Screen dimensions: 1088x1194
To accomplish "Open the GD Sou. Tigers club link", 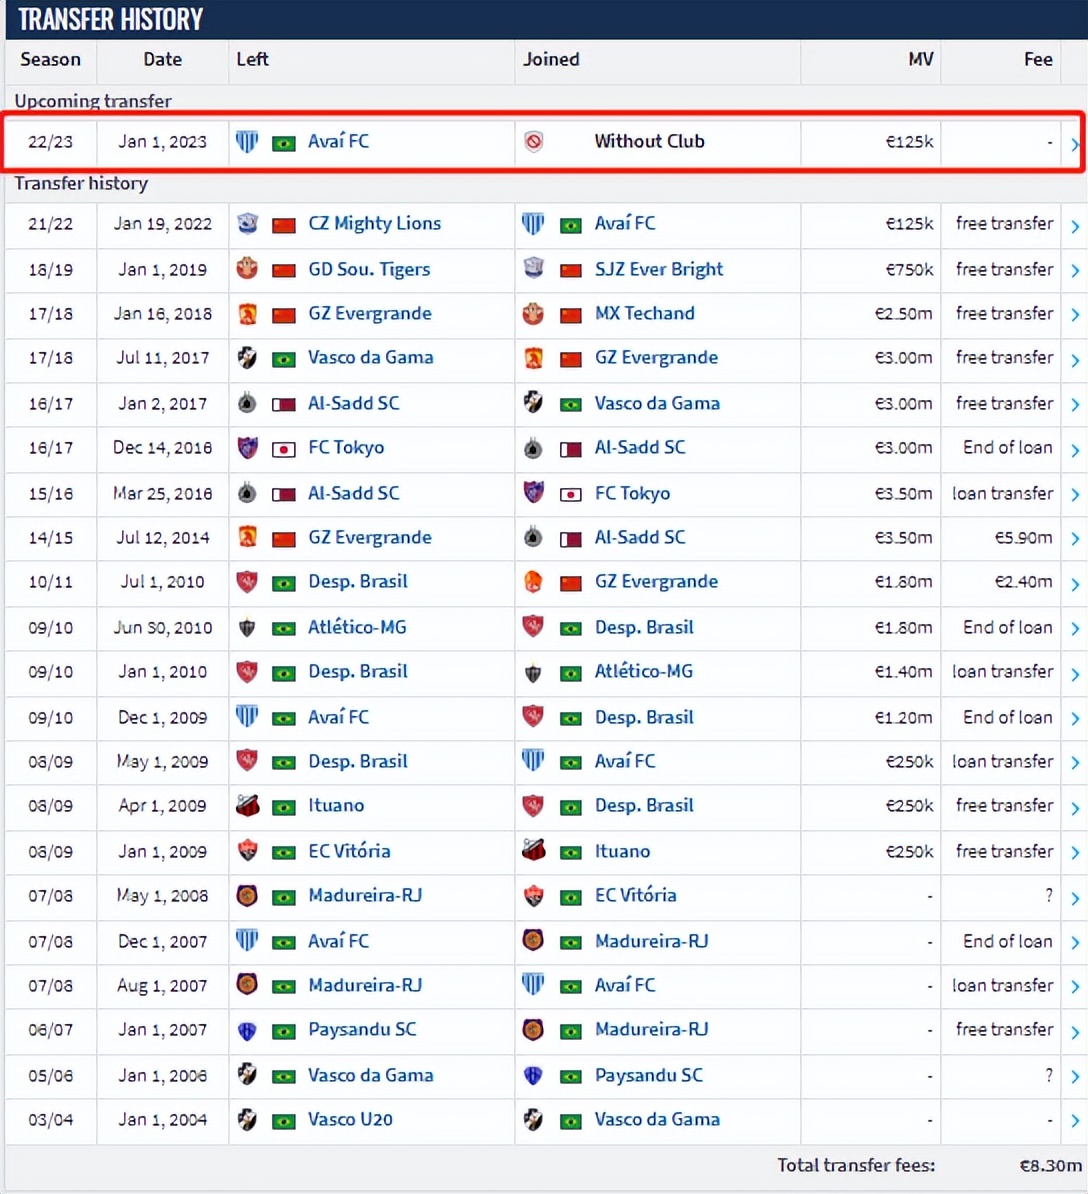I will click(x=369, y=269).
